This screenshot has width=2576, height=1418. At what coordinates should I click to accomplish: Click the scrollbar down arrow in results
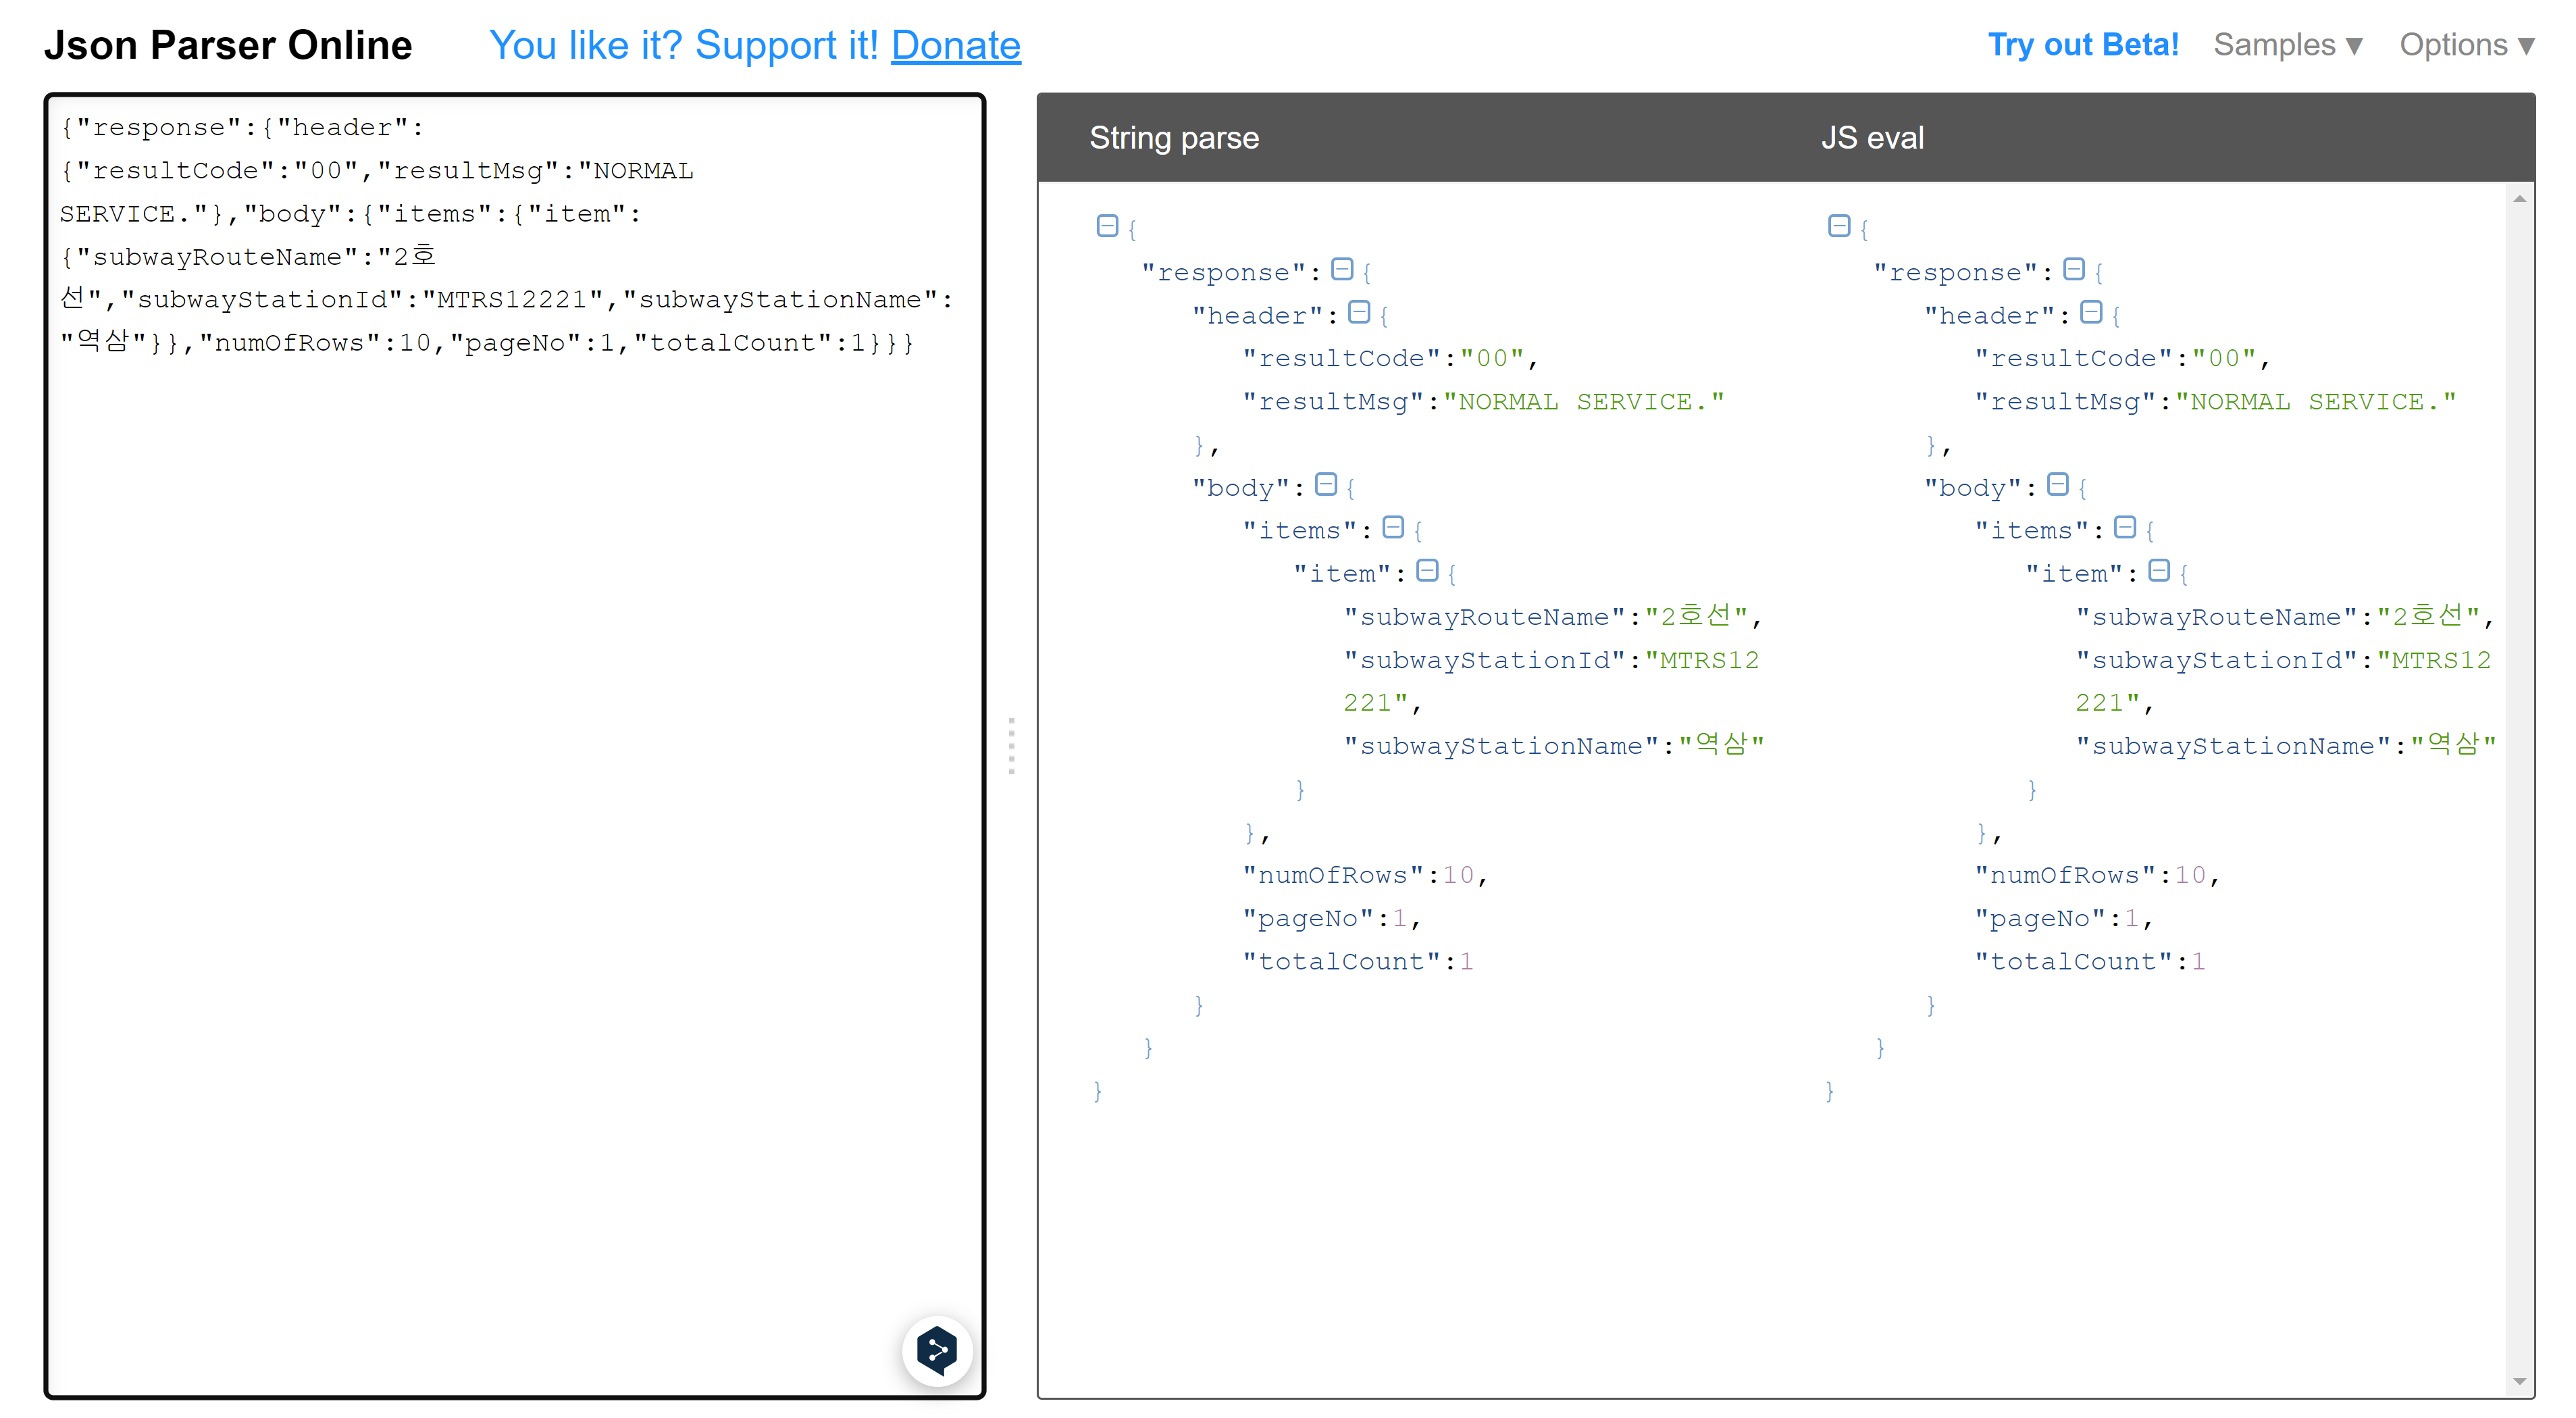(x=2519, y=1381)
